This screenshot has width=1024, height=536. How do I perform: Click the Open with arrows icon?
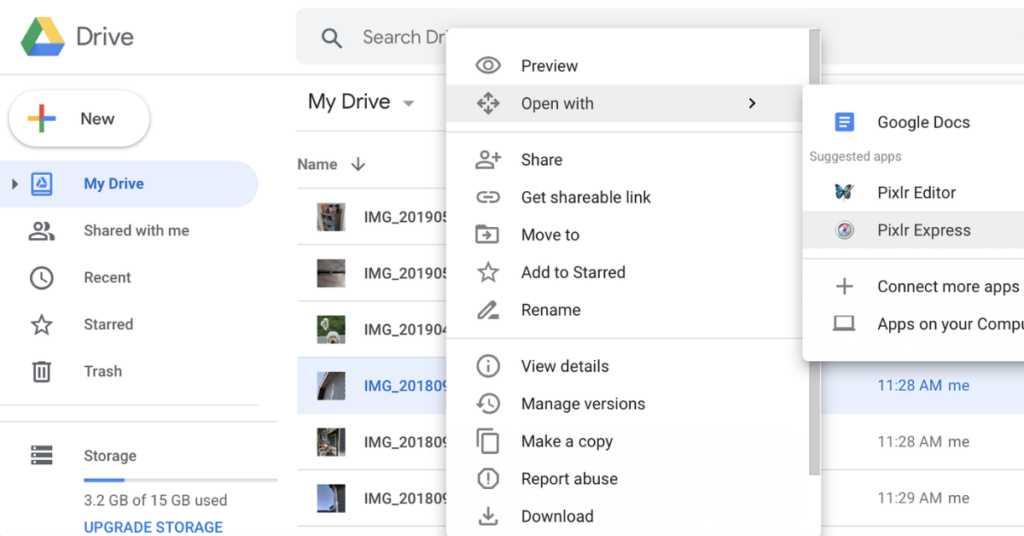tap(488, 103)
